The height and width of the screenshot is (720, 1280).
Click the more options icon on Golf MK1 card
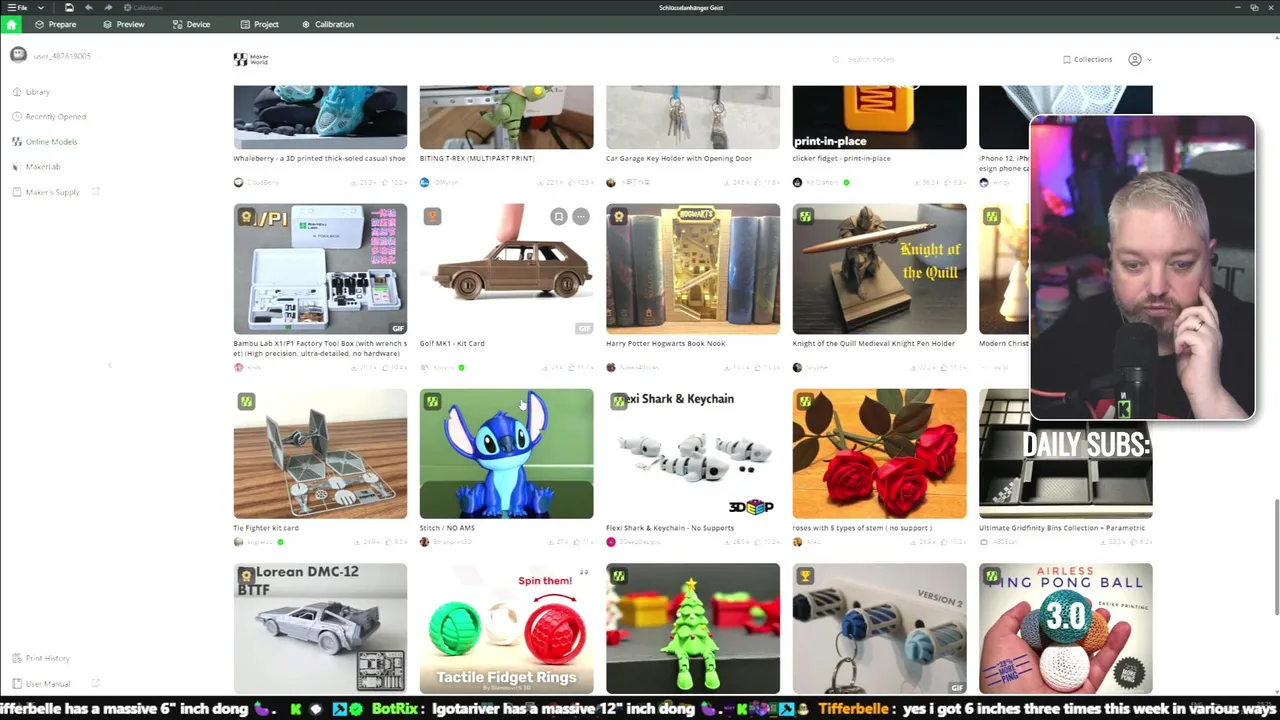coord(581,217)
